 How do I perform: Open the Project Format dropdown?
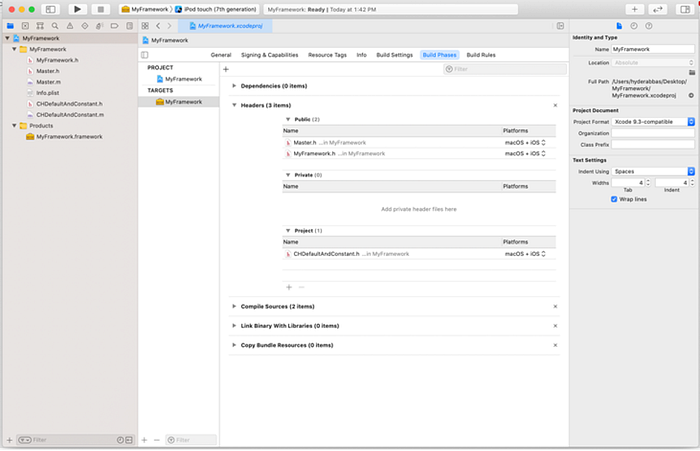653,122
